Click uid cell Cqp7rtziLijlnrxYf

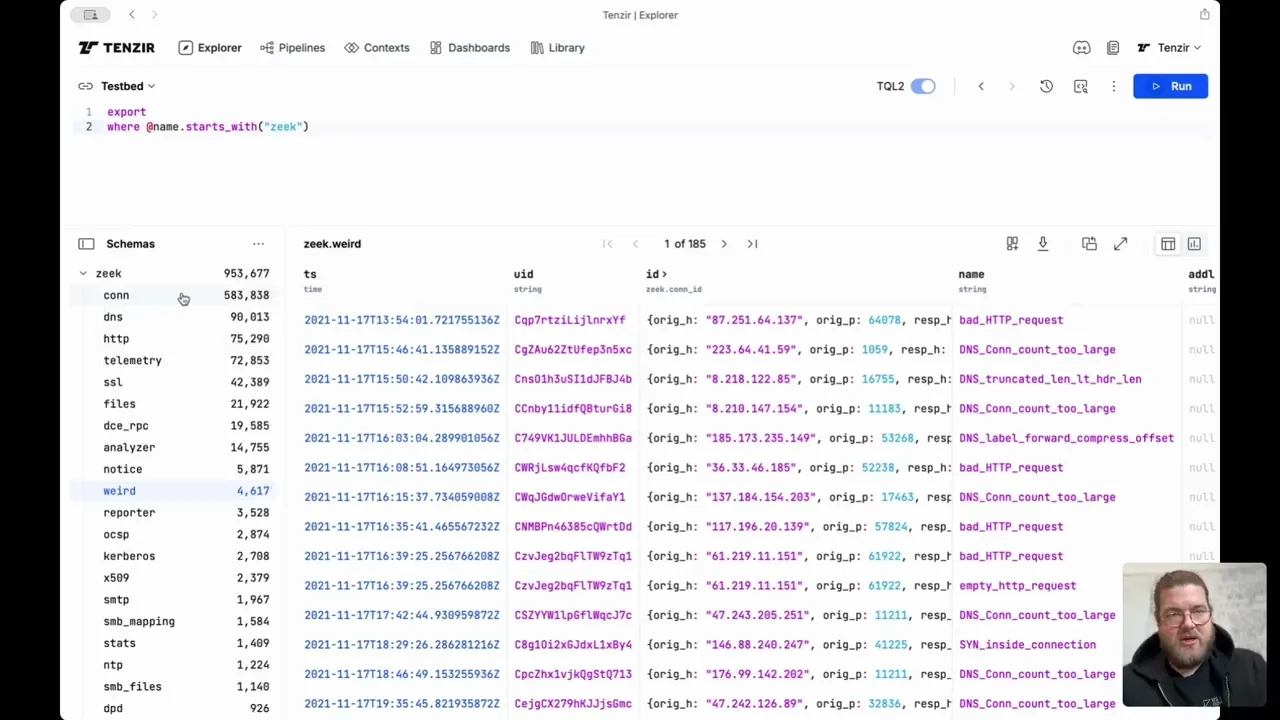tap(570, 320)
